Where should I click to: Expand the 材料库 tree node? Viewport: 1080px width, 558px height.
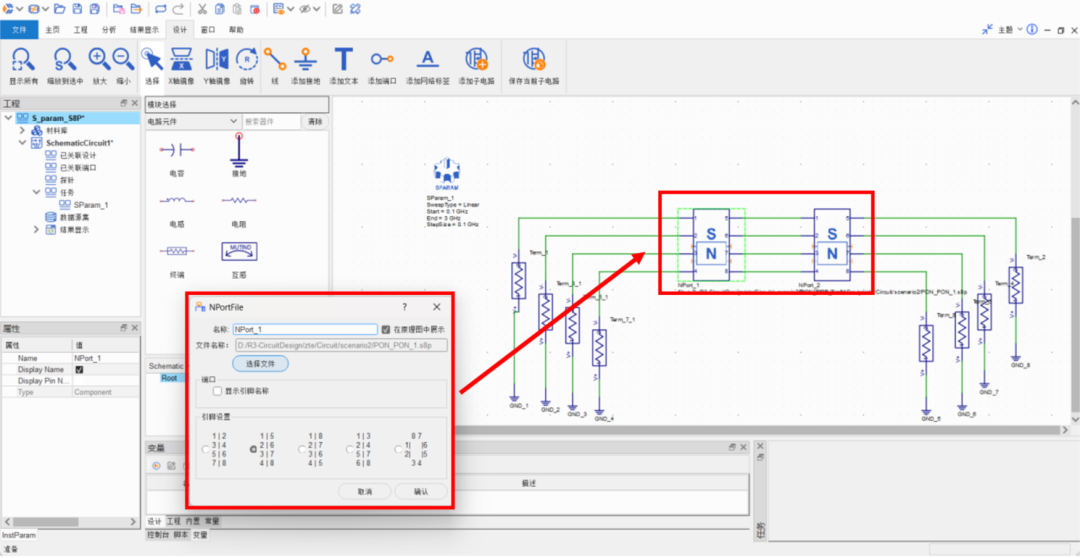(x=22, y=130)
